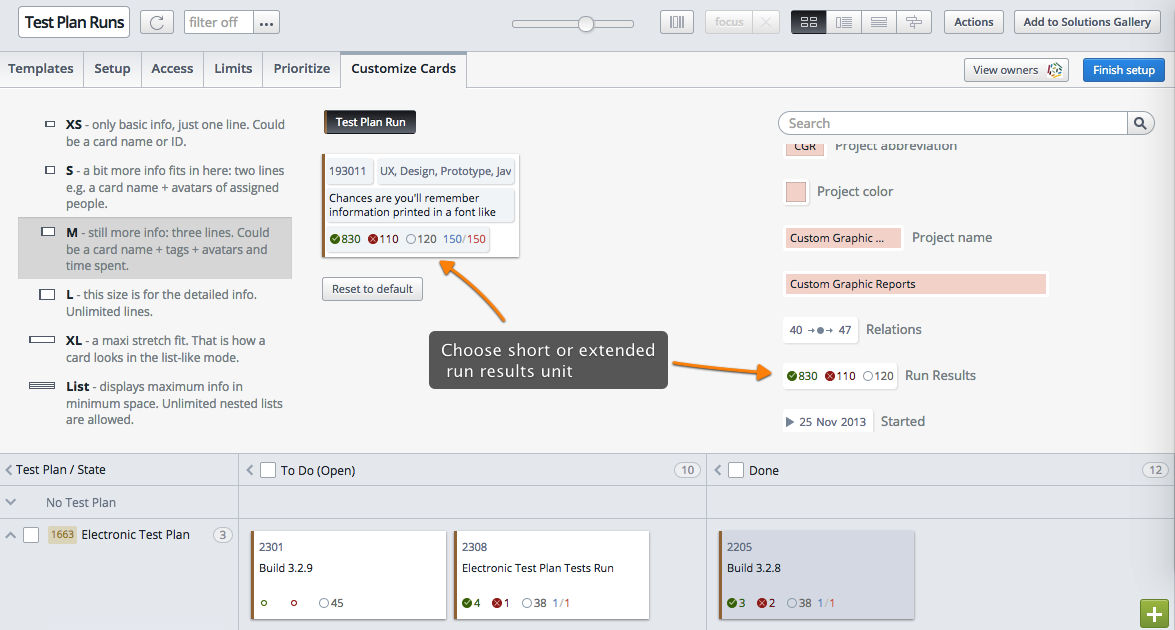This screenshot has width=1175, height=630.
Task: Refresh the Test Plan Runs view
Action: click(x=157, y=22)
